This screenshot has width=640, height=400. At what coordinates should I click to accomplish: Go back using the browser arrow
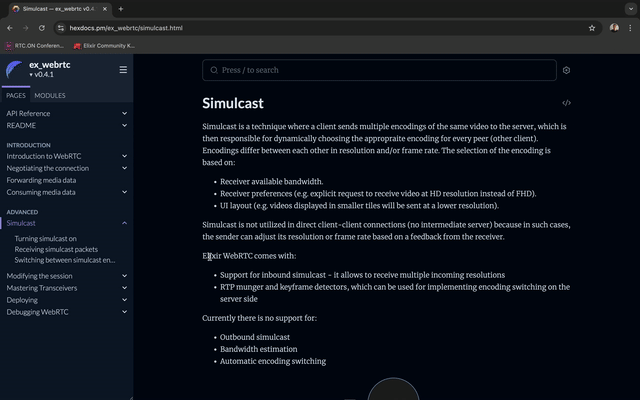10,28
